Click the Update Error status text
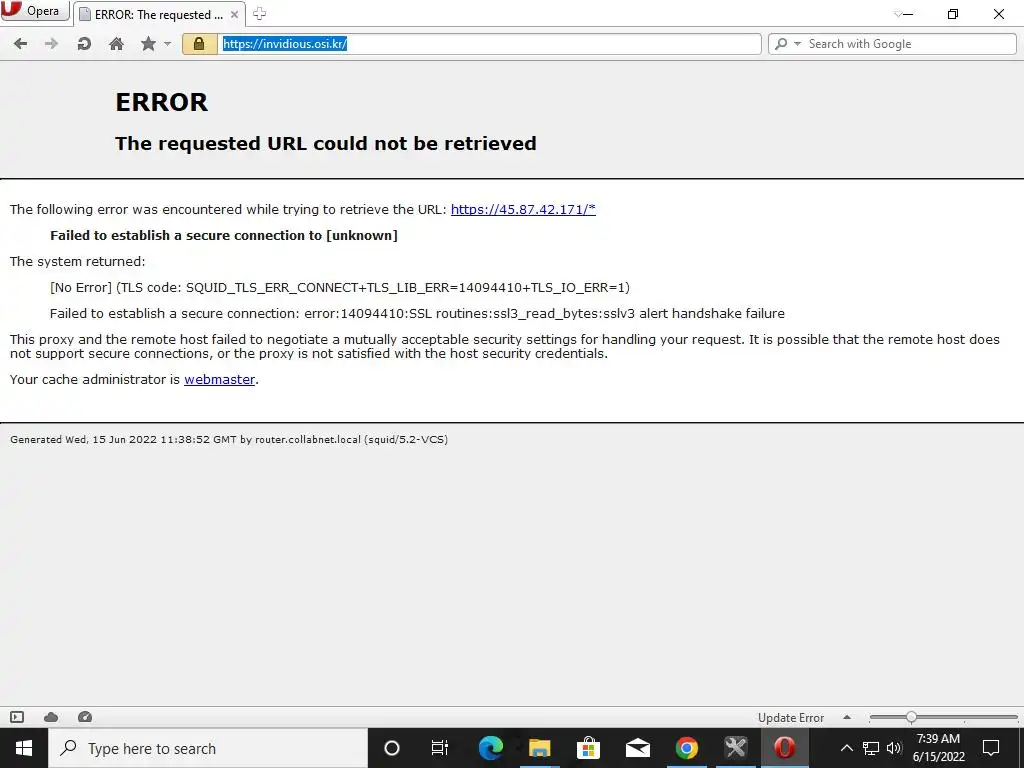Screen dimensions: 1024x768 (x=791, y=718)
